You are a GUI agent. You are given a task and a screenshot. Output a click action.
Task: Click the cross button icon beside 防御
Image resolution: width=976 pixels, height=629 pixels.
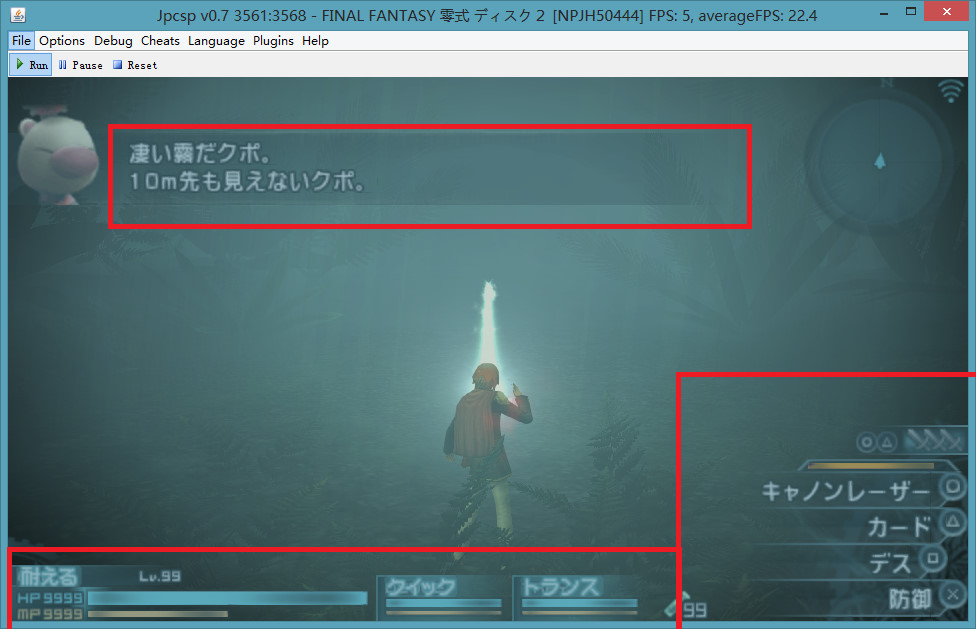tap(952, 595)
